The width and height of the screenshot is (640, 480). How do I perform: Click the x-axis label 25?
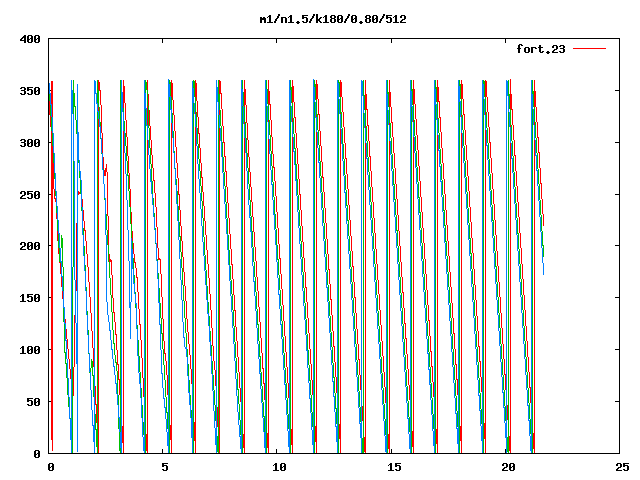(x=622, y=467)
